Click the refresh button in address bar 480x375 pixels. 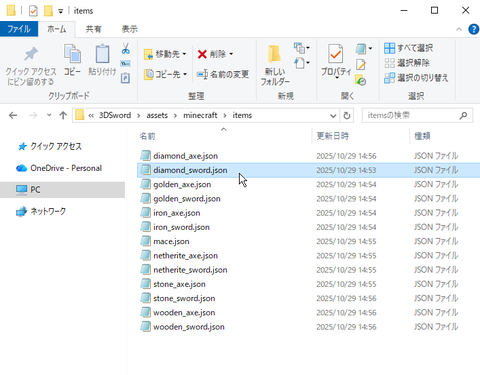tap(347, 116)
